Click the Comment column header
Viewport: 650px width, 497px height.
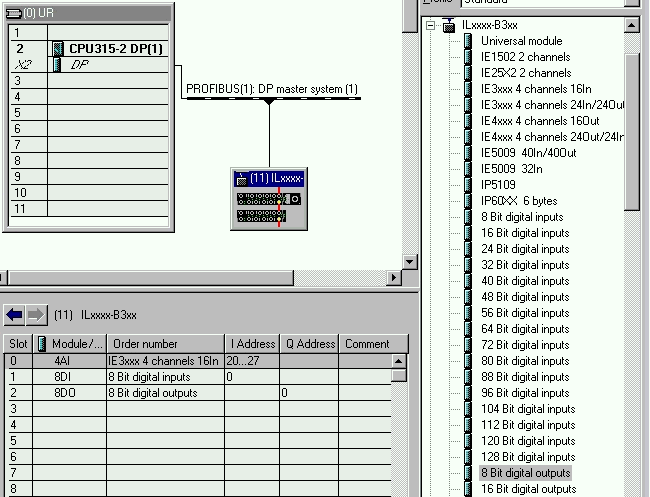coord(374,344)
